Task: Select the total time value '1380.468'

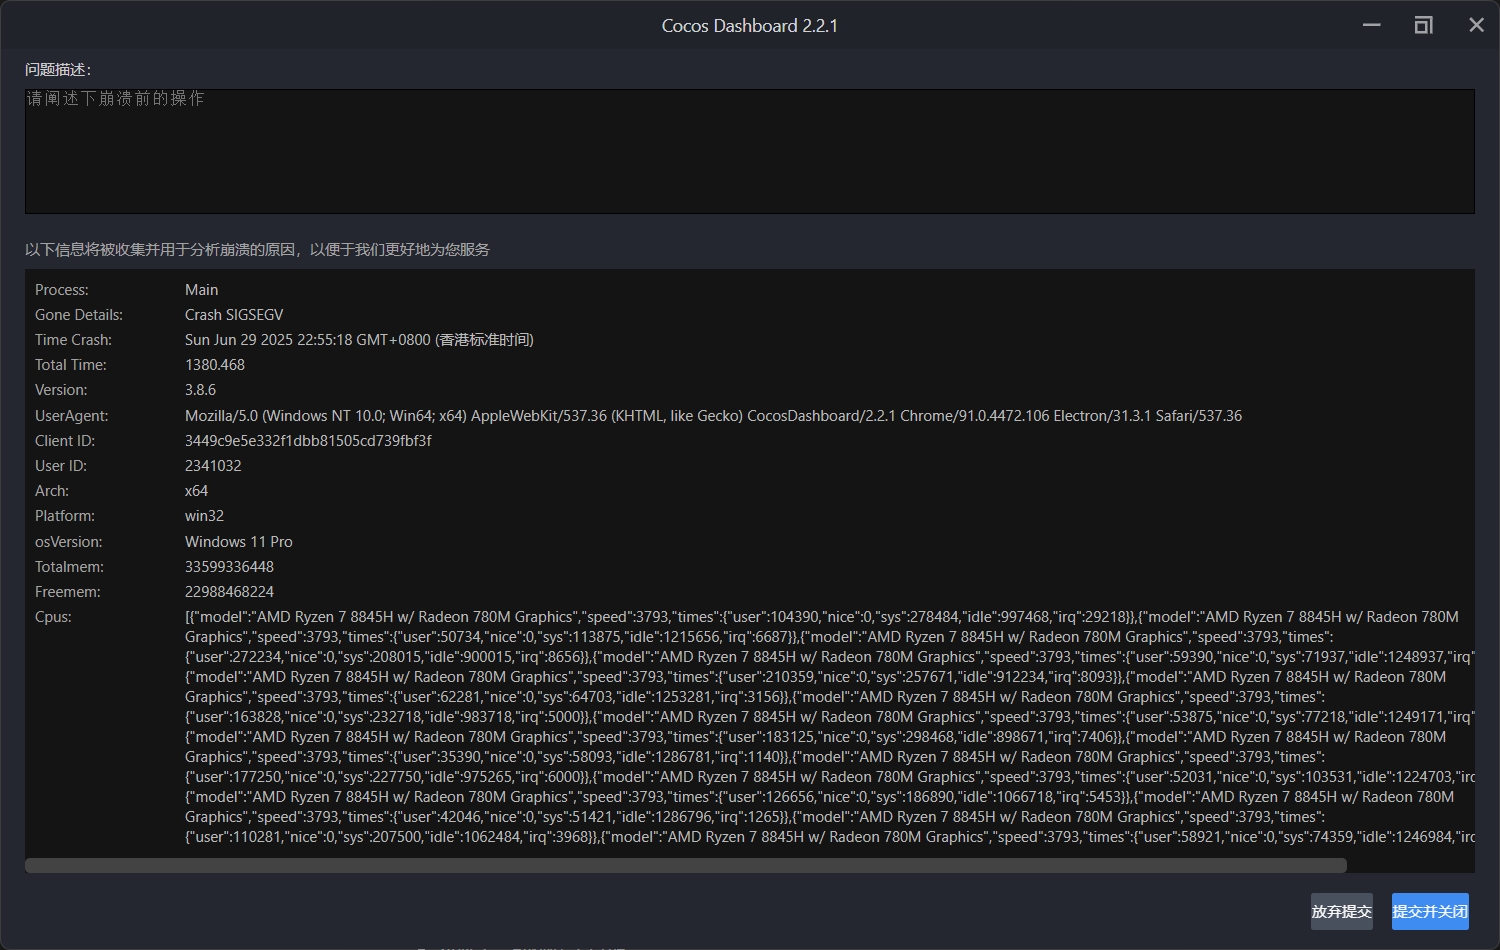Action: (x=215, y=365)
